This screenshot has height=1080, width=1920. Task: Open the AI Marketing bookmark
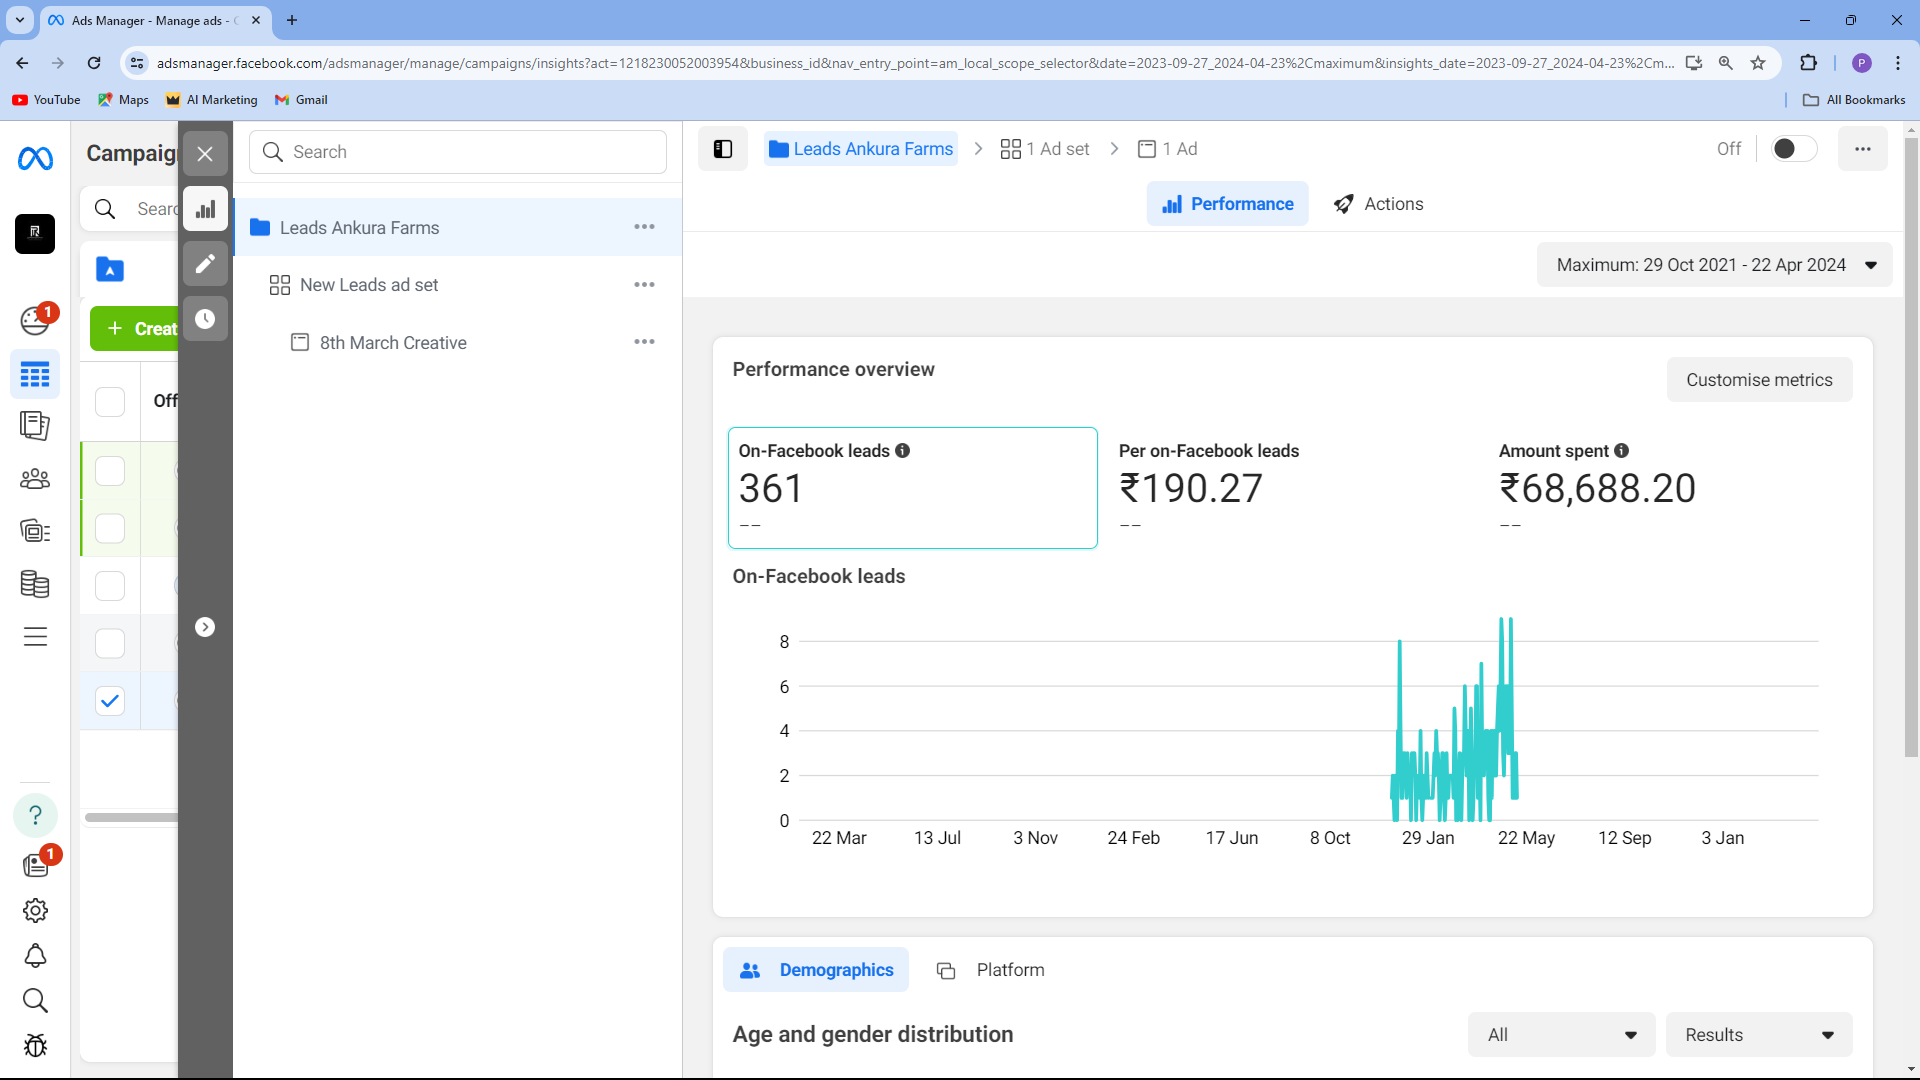click(212, 100)
